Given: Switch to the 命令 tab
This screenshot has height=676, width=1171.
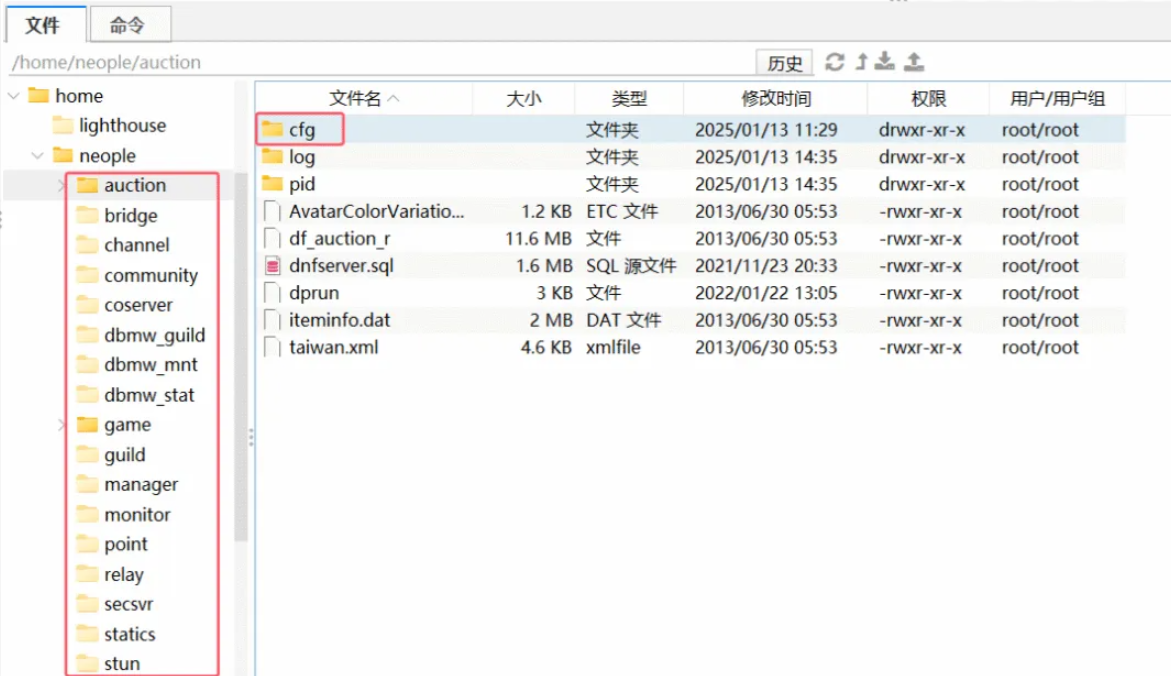Looking at the screenshot, I should point(127,26).
